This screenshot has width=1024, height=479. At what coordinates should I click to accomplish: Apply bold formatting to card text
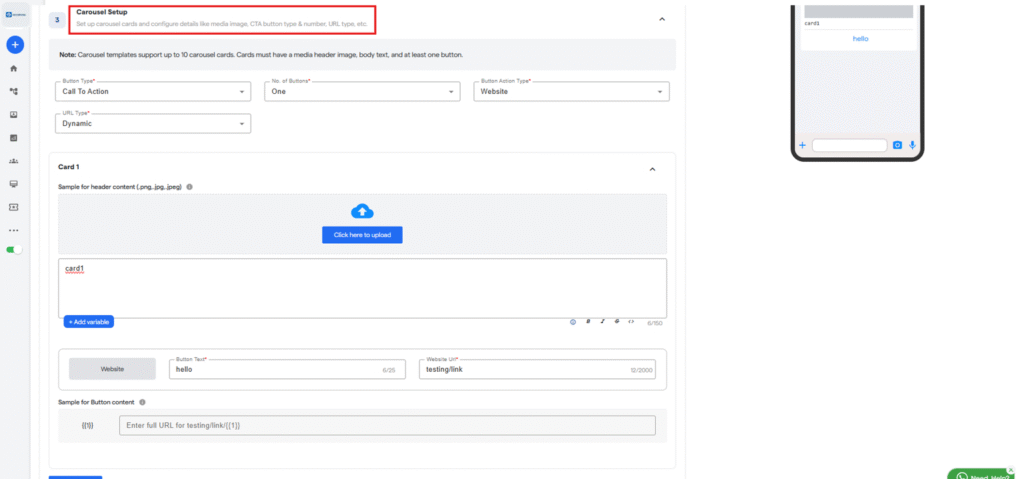588,322
